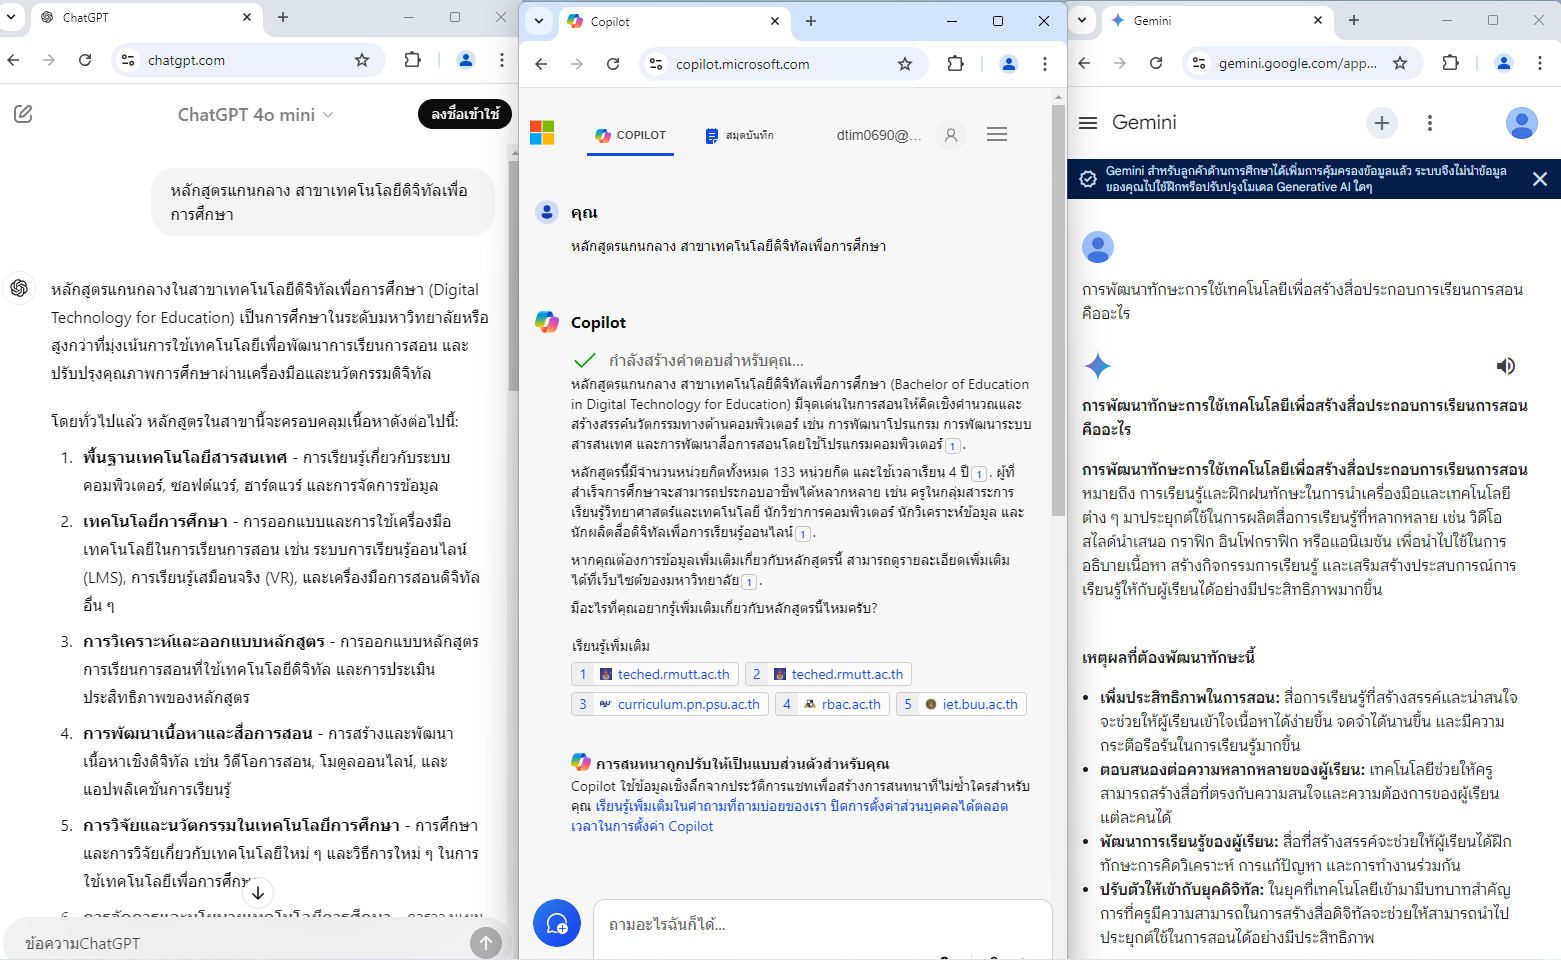Start new Copilot chat with round blue button

557,924
